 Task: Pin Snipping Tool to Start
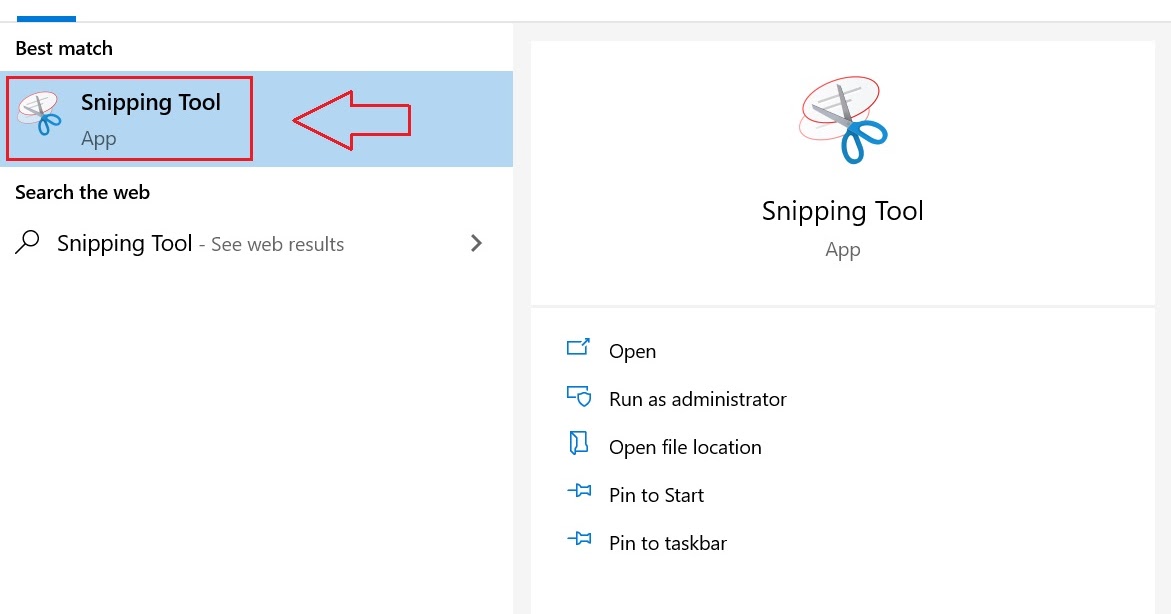pos(656,495)
